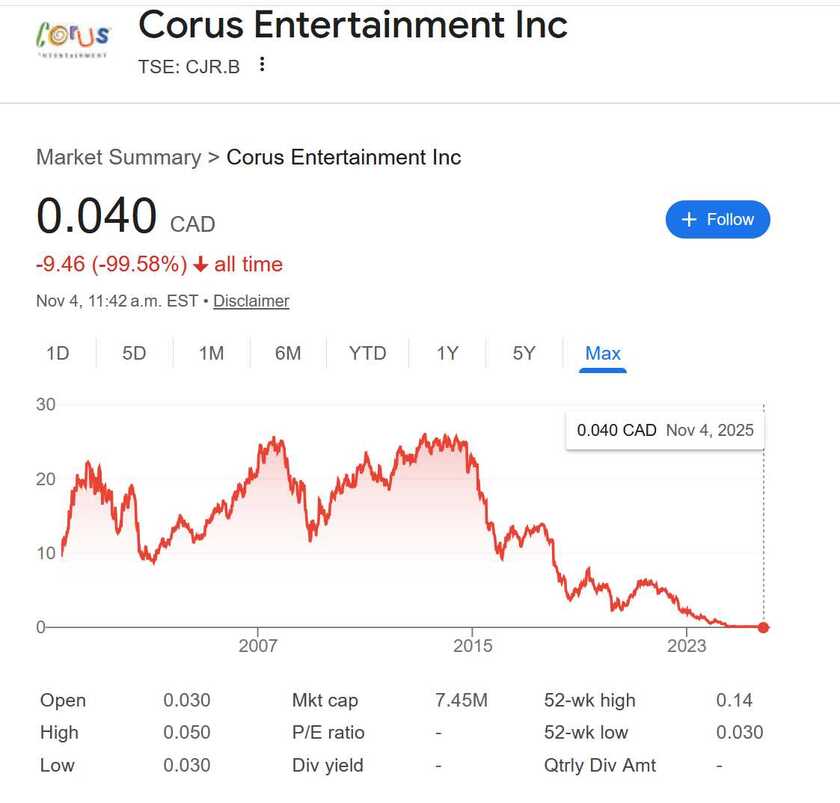Click the 2007 label on chart axis
This screenshot has height=803, width=840.
pos(258,646)
